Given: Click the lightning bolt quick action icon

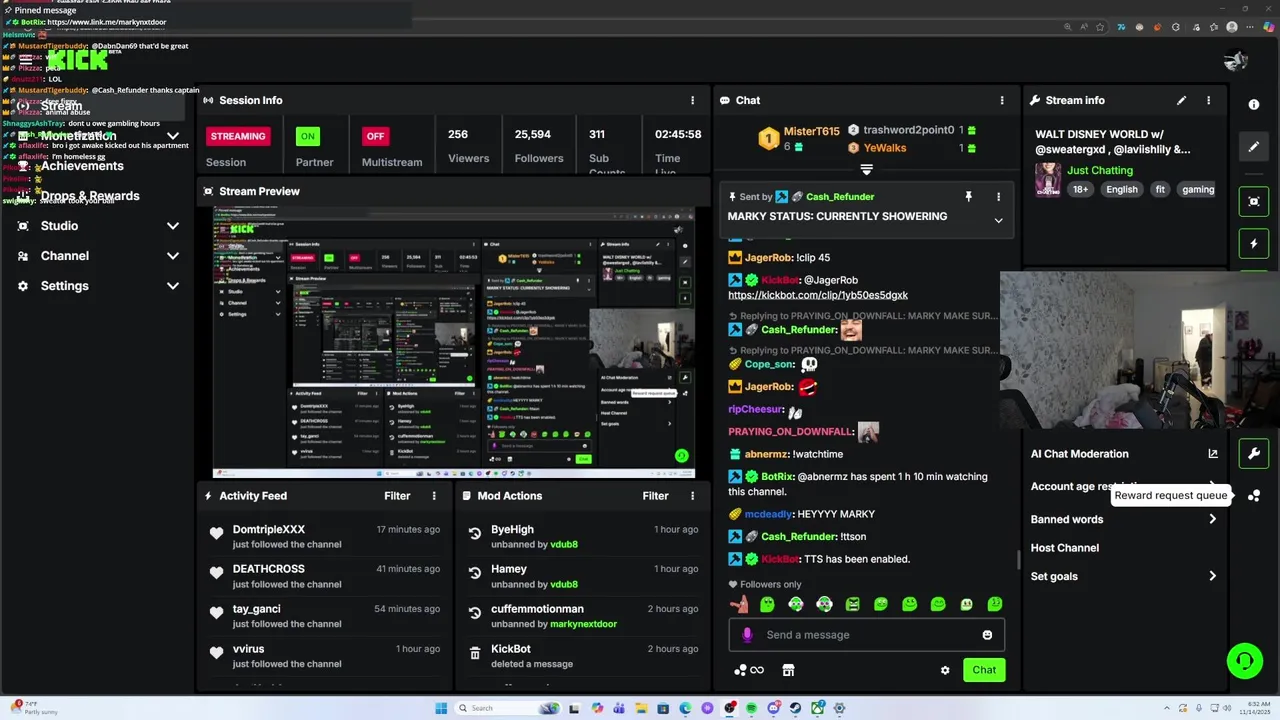Looking at the screenshot, I should click(1254, 243).
